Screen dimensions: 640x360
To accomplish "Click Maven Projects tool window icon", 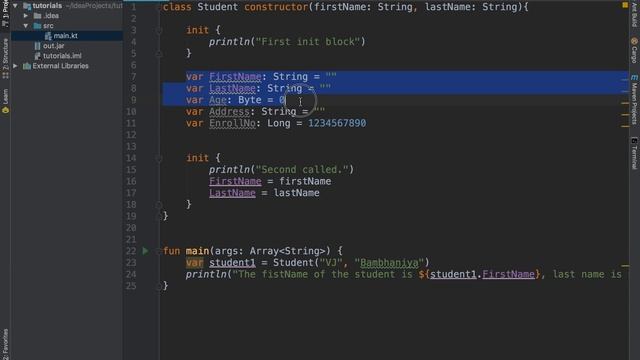I will pyautogui.click(x=634, y=77).
